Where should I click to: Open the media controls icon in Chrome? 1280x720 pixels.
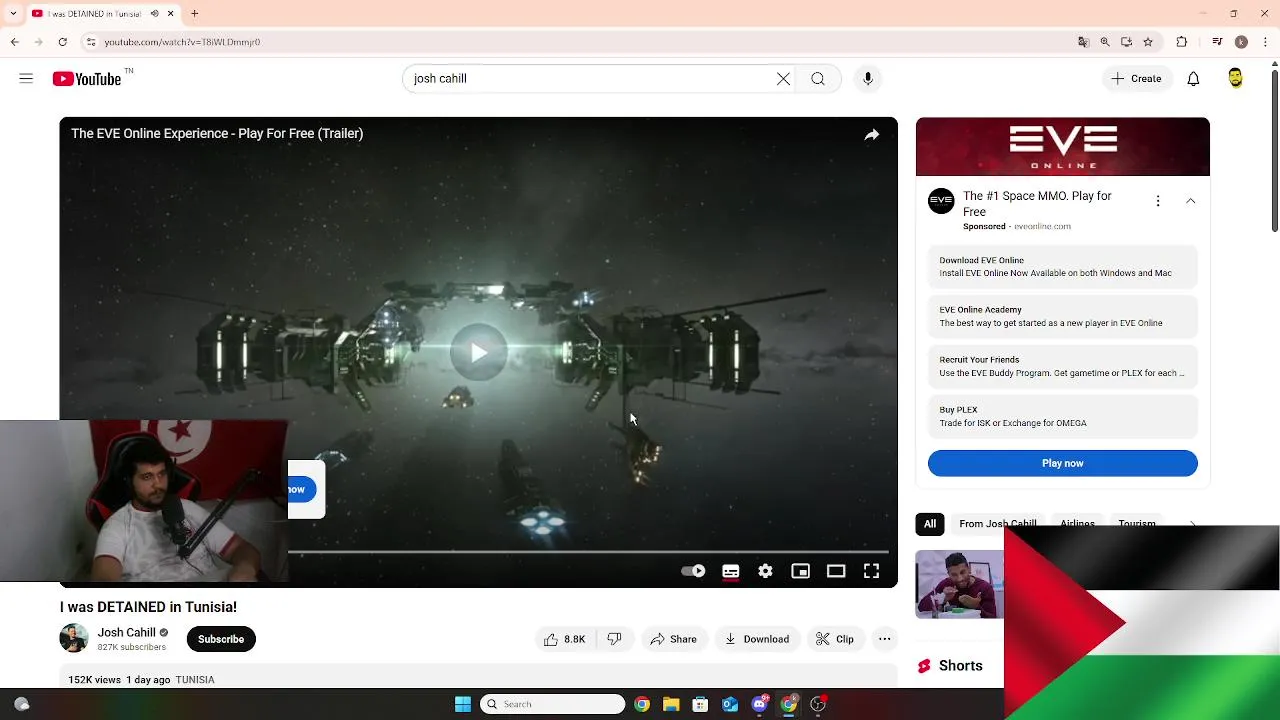tap(1217, 42)
